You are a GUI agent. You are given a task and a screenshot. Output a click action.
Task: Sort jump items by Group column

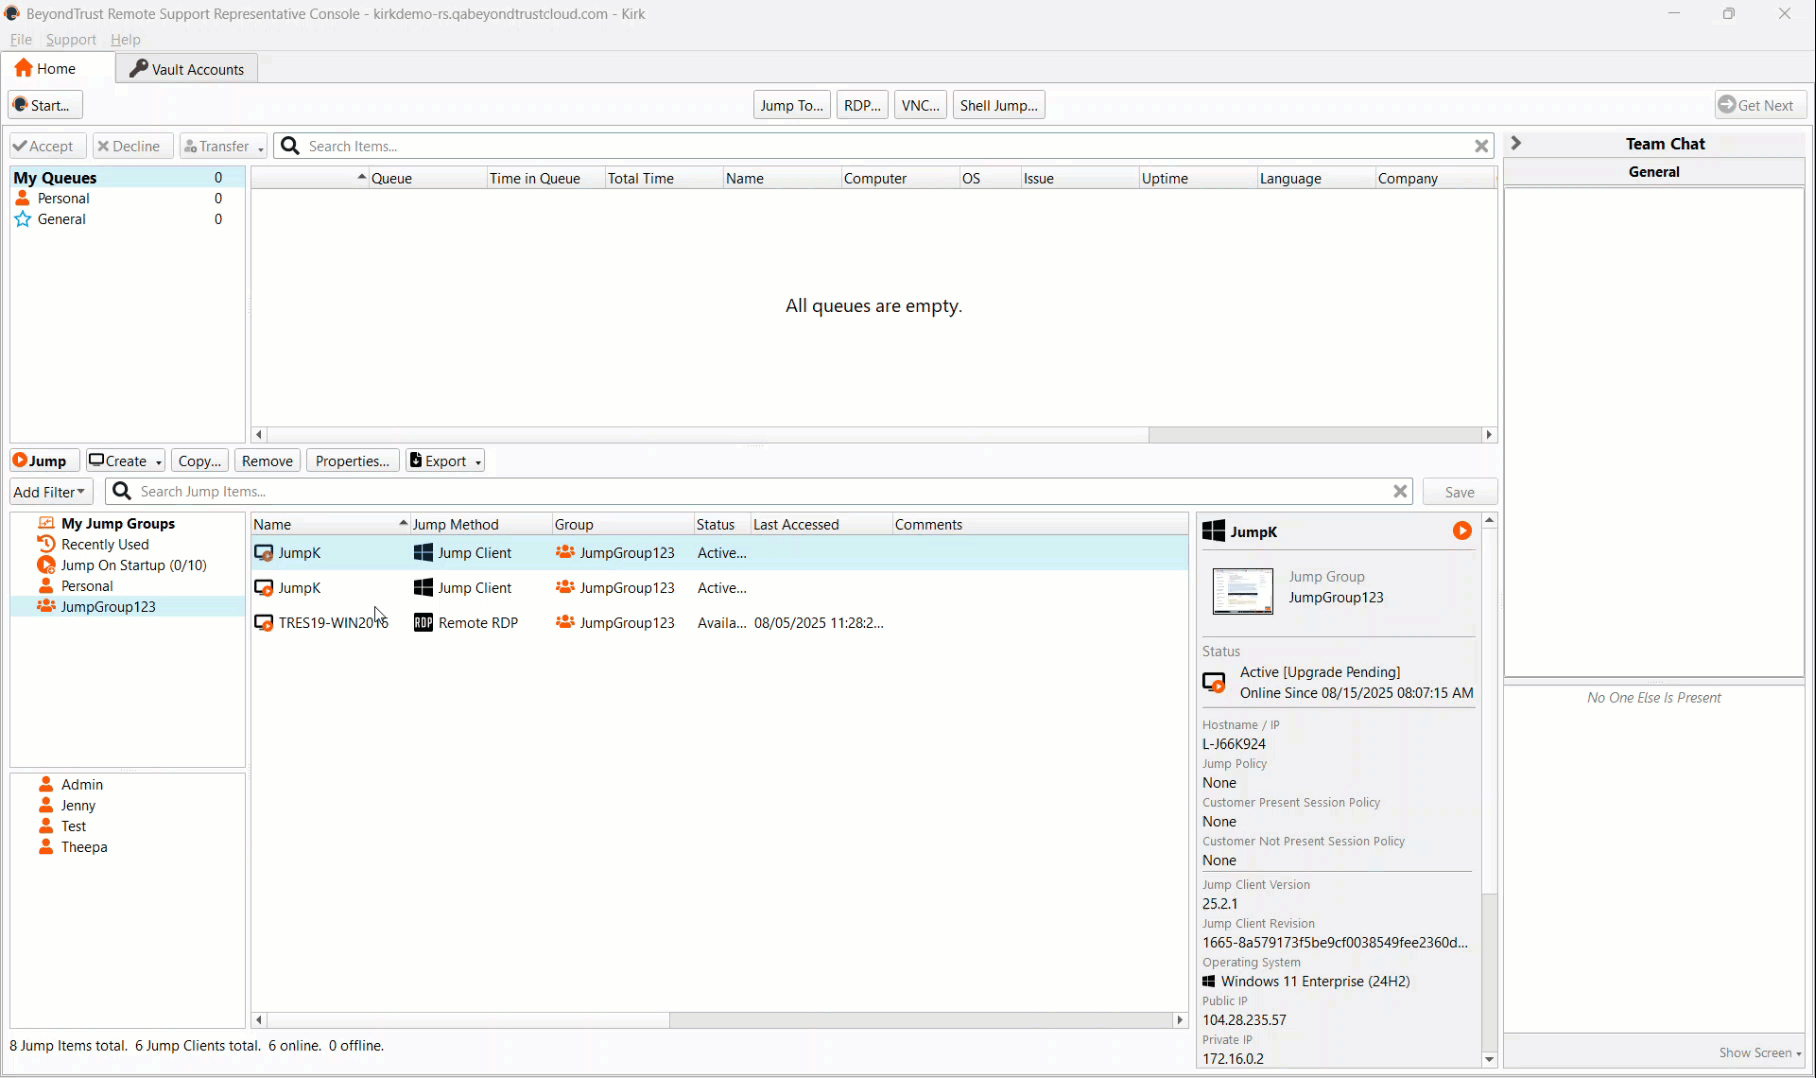(x=623, y=524)
